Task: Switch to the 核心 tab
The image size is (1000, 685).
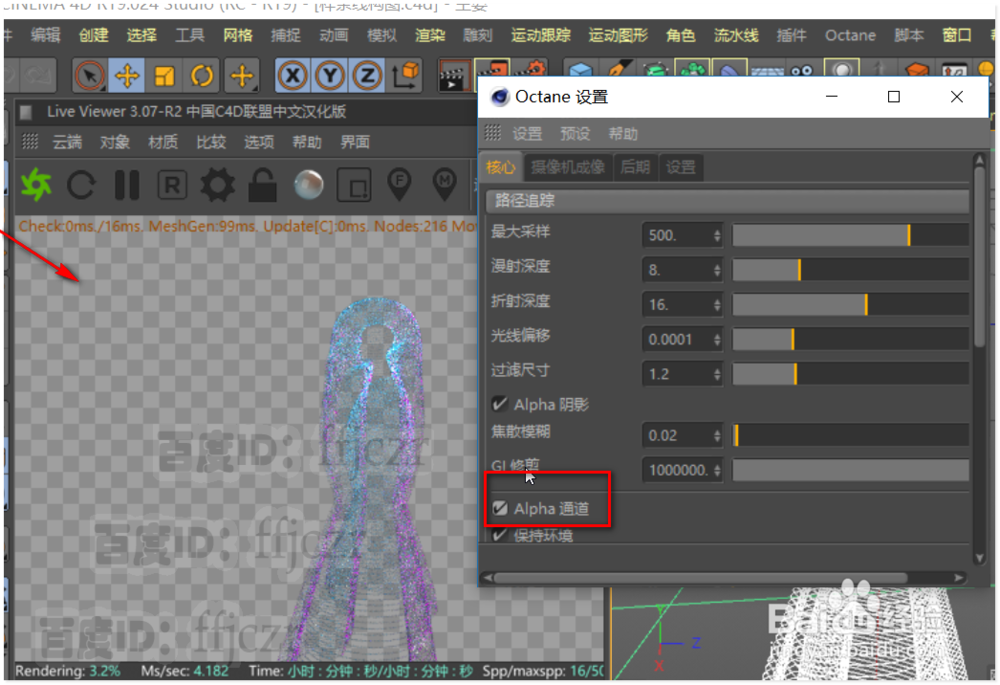Action: pos(501,167)
